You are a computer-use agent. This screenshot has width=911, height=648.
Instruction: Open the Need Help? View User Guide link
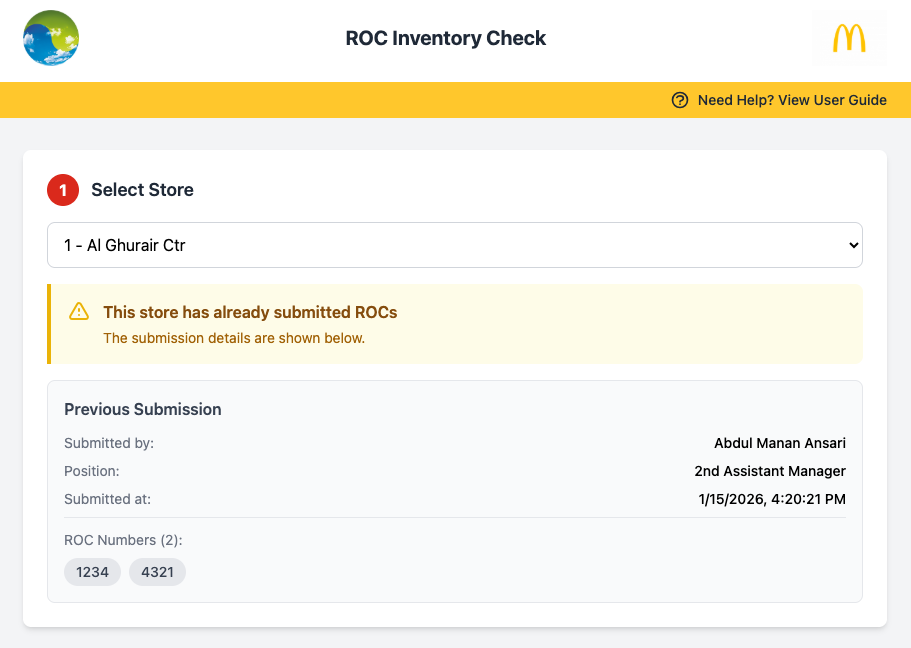pos(791,100)
